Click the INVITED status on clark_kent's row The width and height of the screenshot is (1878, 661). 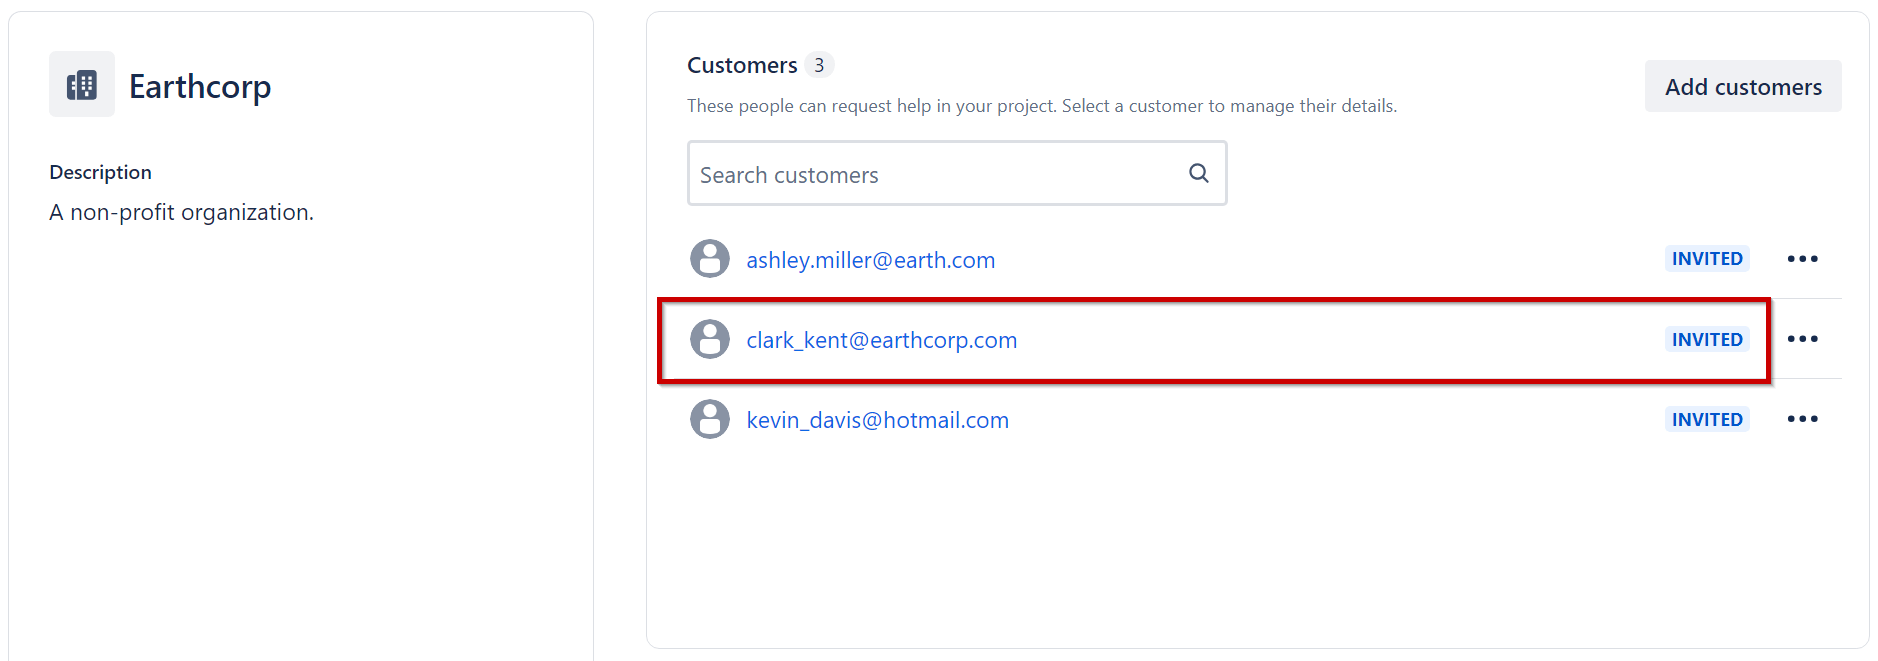click(x=1706, y=340)
